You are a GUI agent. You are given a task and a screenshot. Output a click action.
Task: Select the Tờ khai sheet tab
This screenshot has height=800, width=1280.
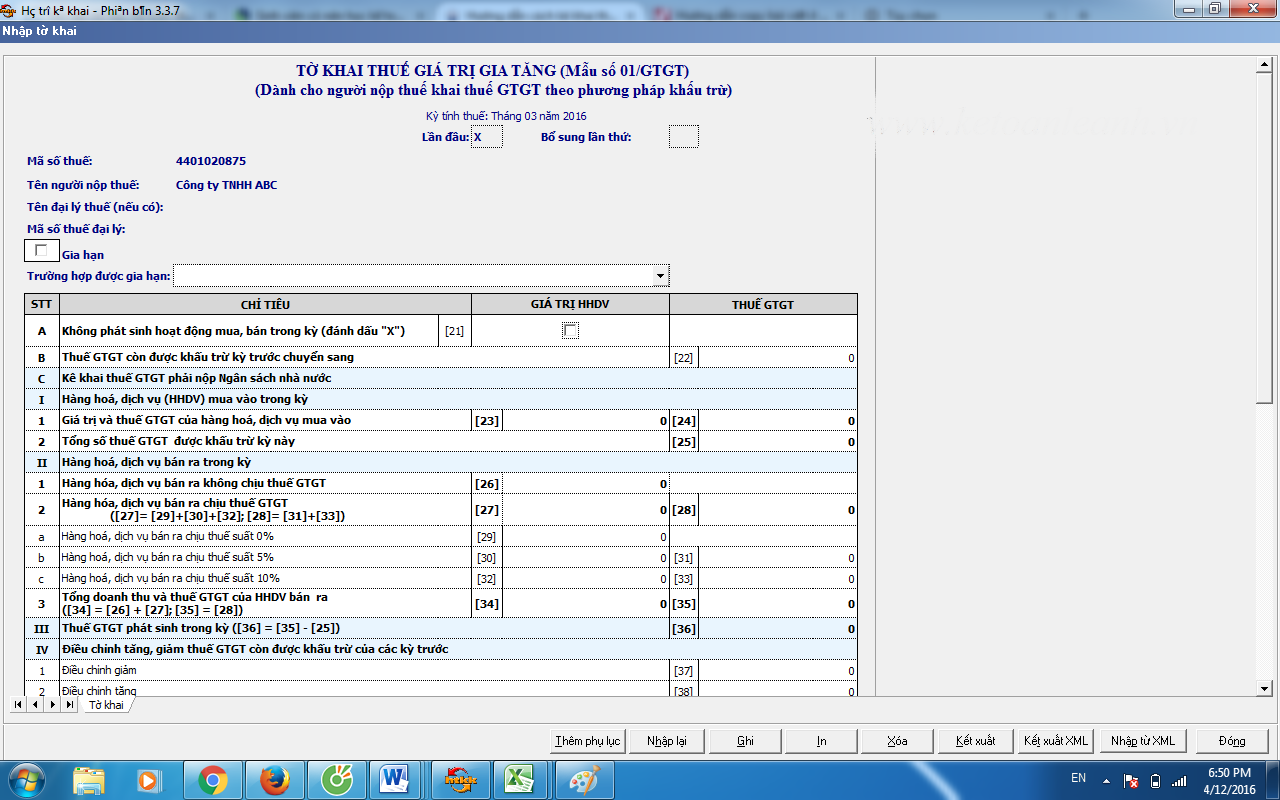click(106, 705)
